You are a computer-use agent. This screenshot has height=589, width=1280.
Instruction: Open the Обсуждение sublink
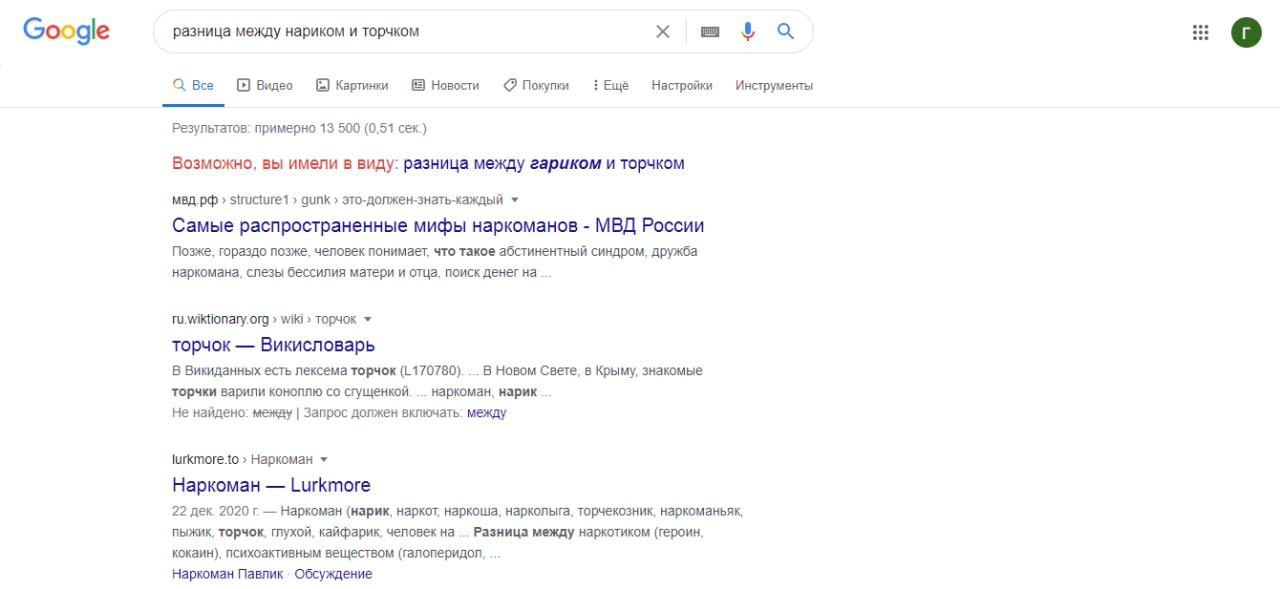[332, 574]
